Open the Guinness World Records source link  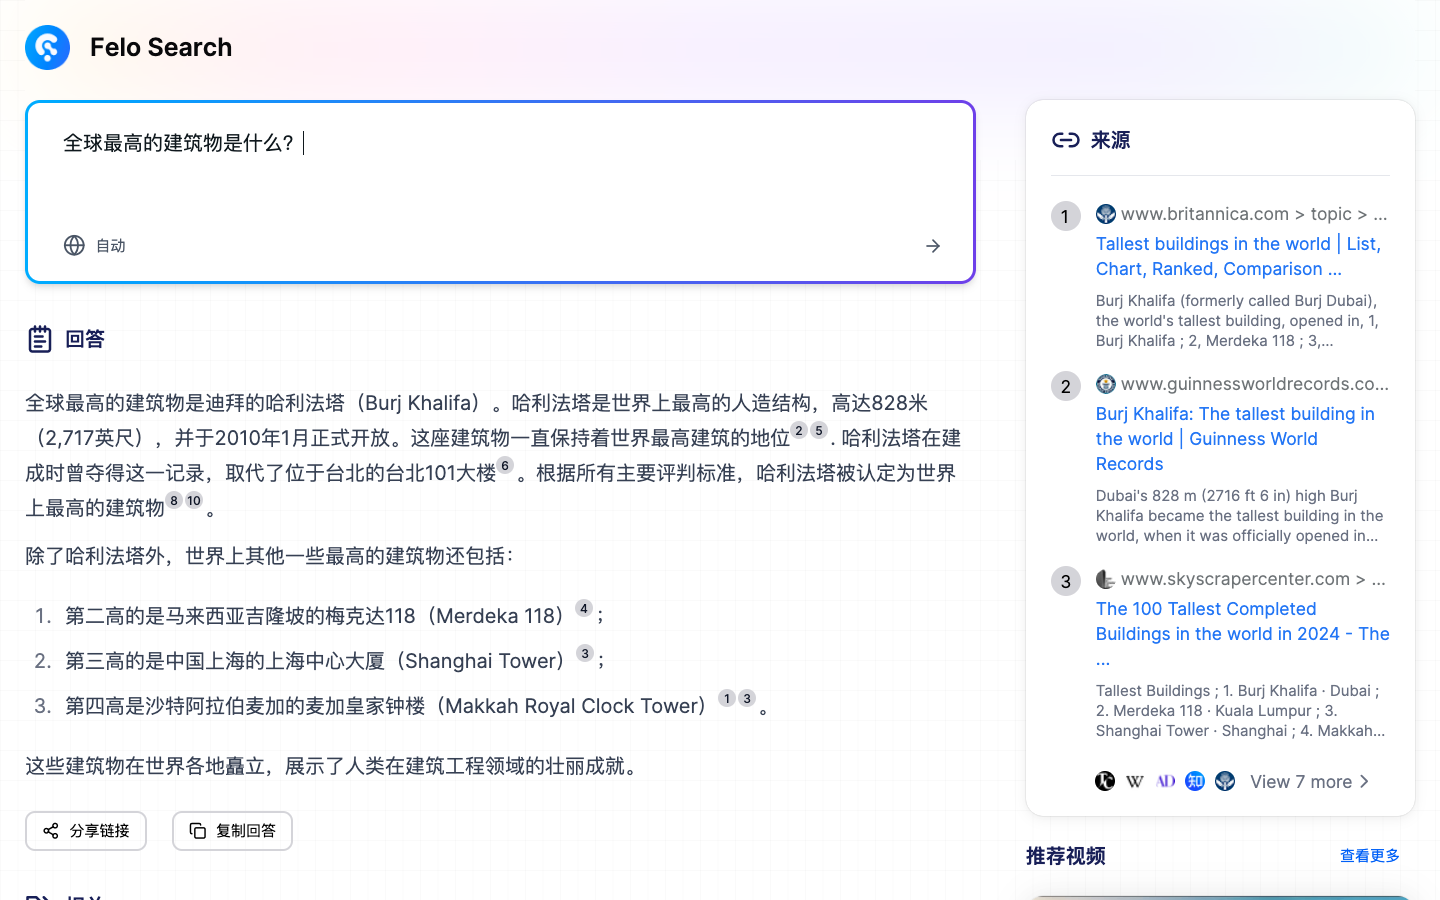coord(1235,438)
